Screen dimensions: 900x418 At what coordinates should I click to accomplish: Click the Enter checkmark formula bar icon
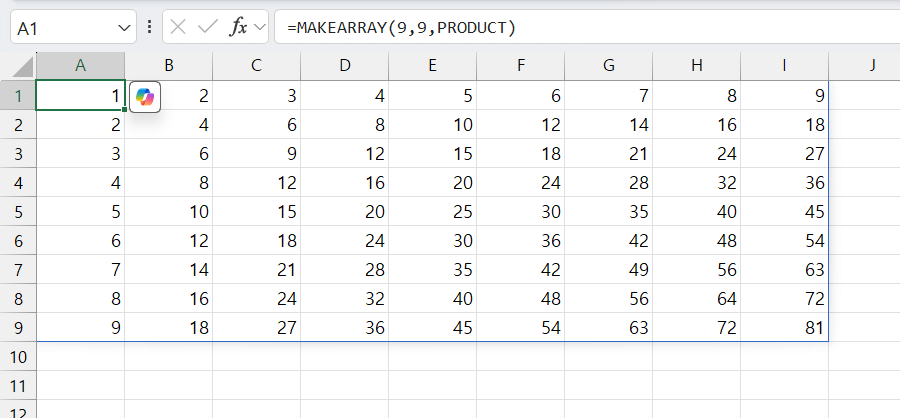pyautogui.click(x=207, y=27)
